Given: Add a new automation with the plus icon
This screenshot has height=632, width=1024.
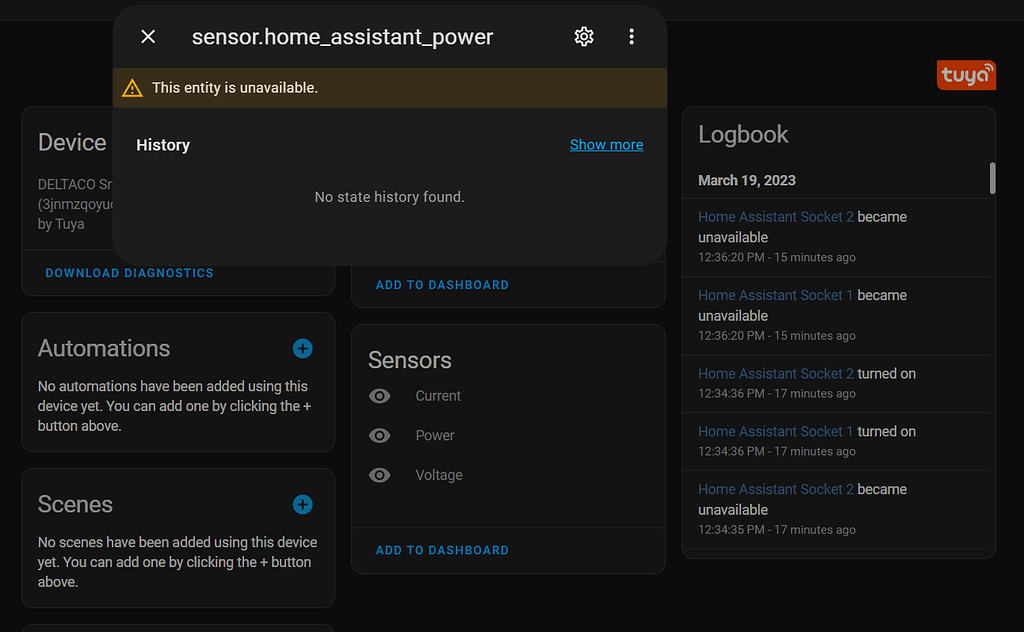Looking at the screenshot, I should tap(303, 349).
